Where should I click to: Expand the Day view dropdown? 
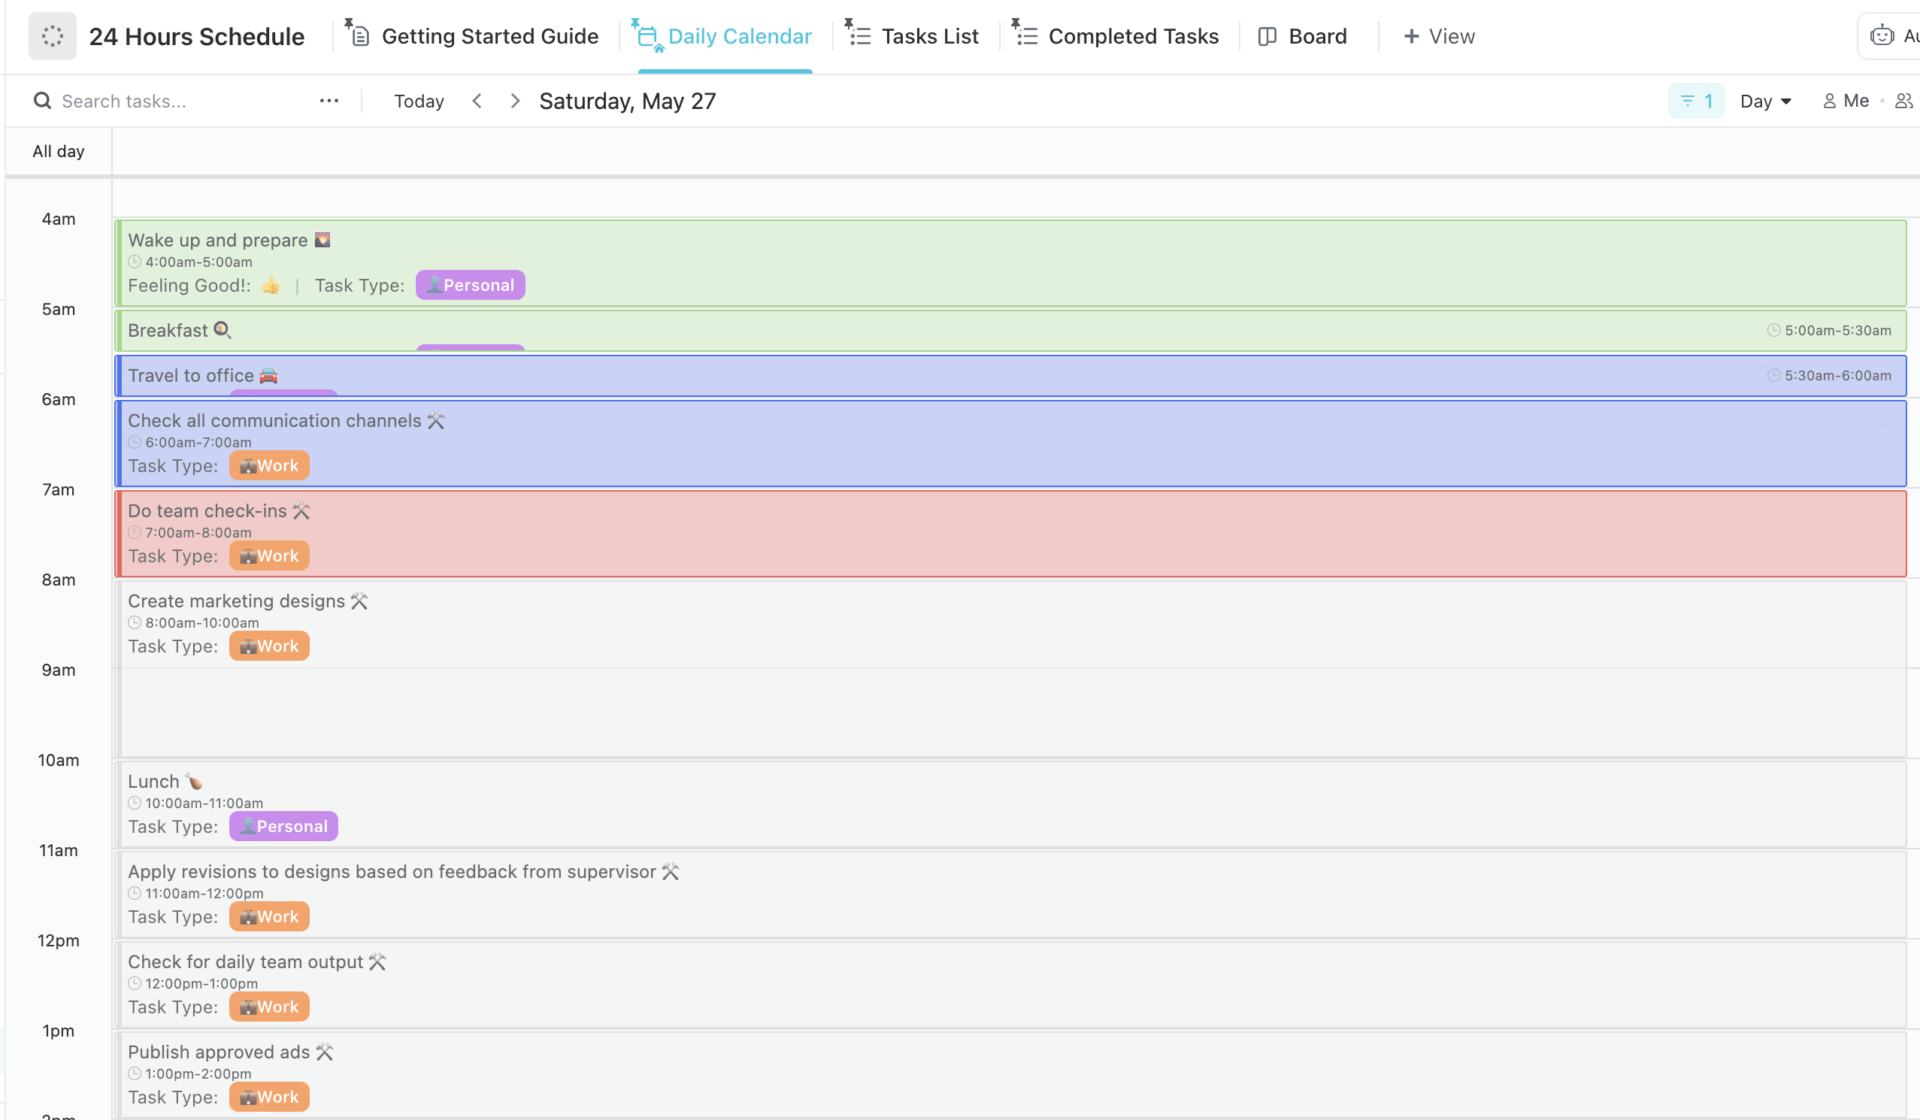click(1765, 101)
